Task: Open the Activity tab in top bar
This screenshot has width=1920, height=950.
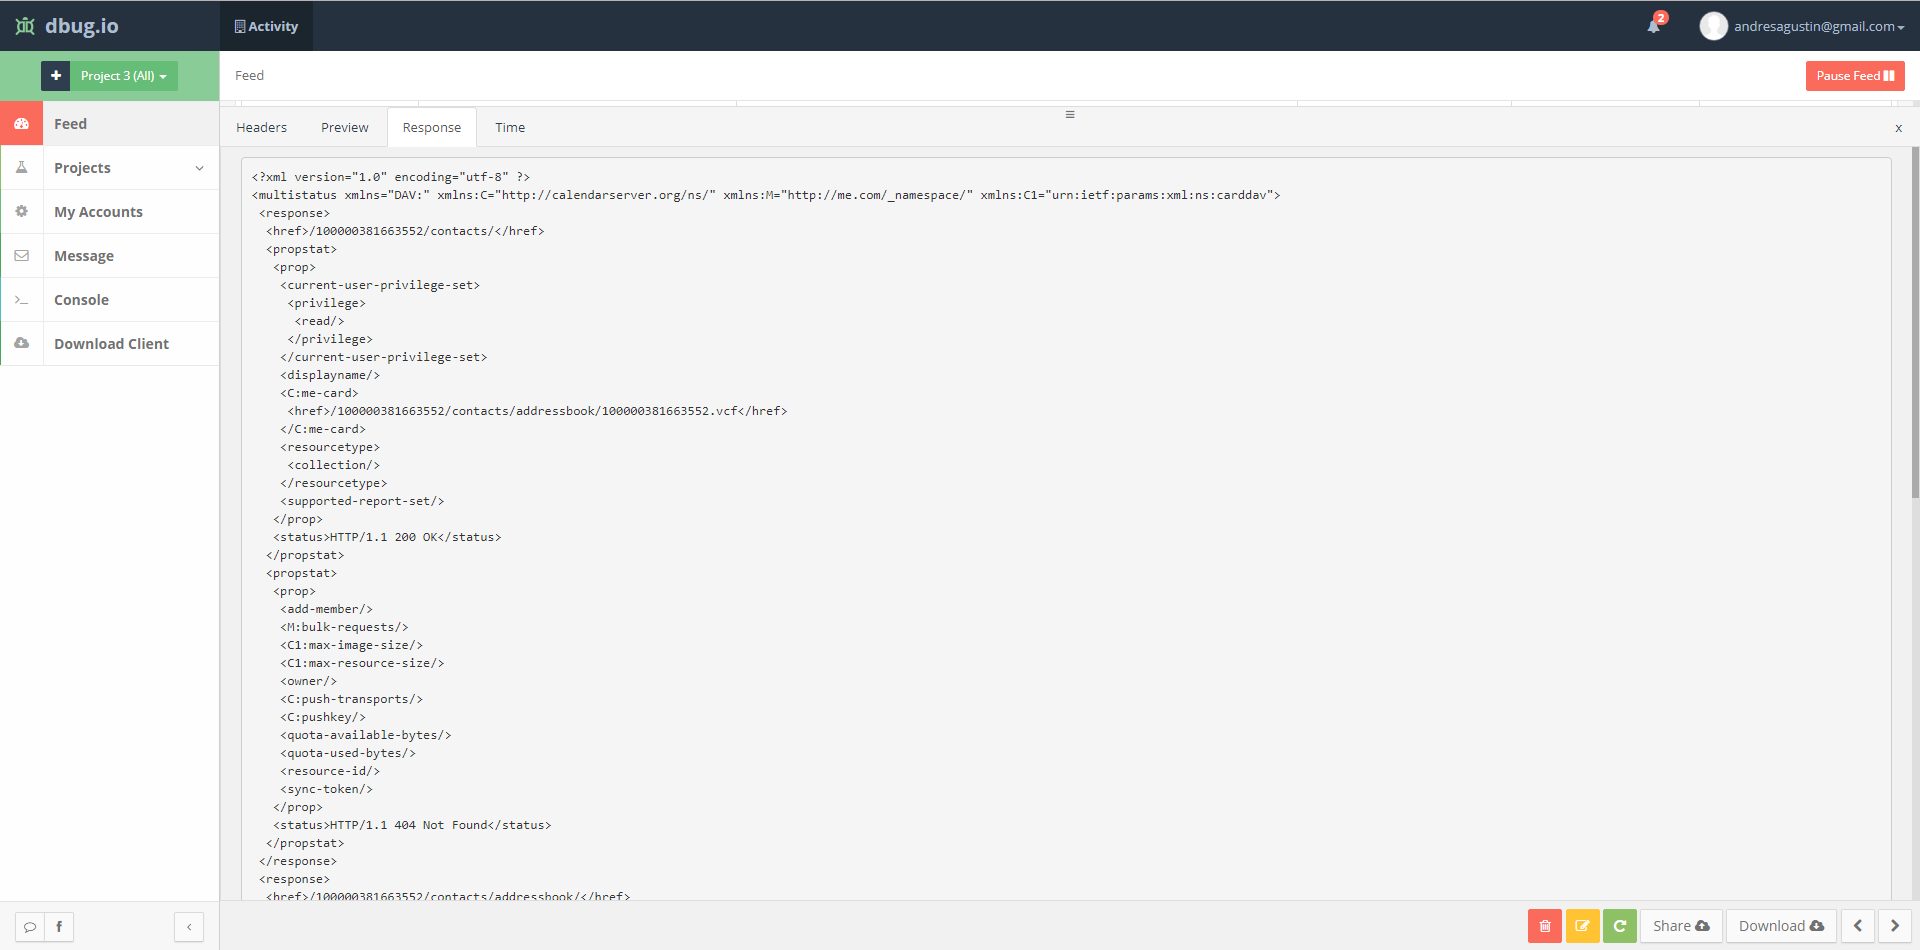Action: pyautogui.click(x=266, y=26)
